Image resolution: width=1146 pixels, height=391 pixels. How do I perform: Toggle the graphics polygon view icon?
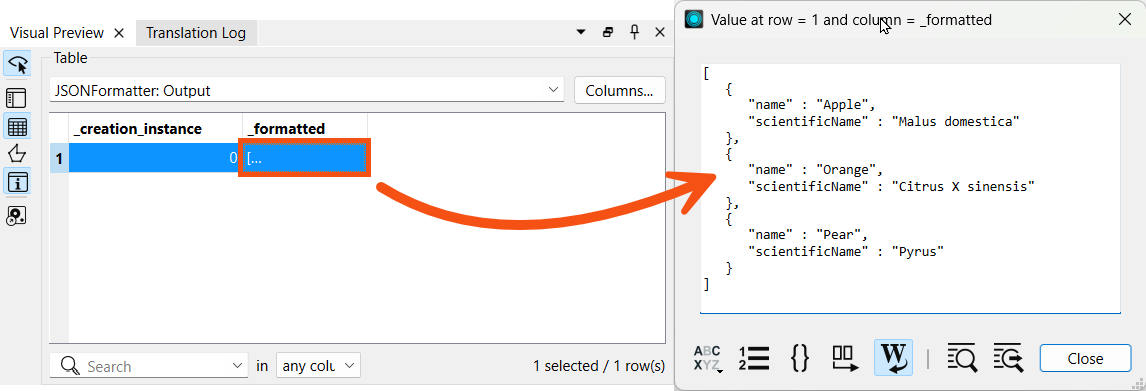coord(16,153)
